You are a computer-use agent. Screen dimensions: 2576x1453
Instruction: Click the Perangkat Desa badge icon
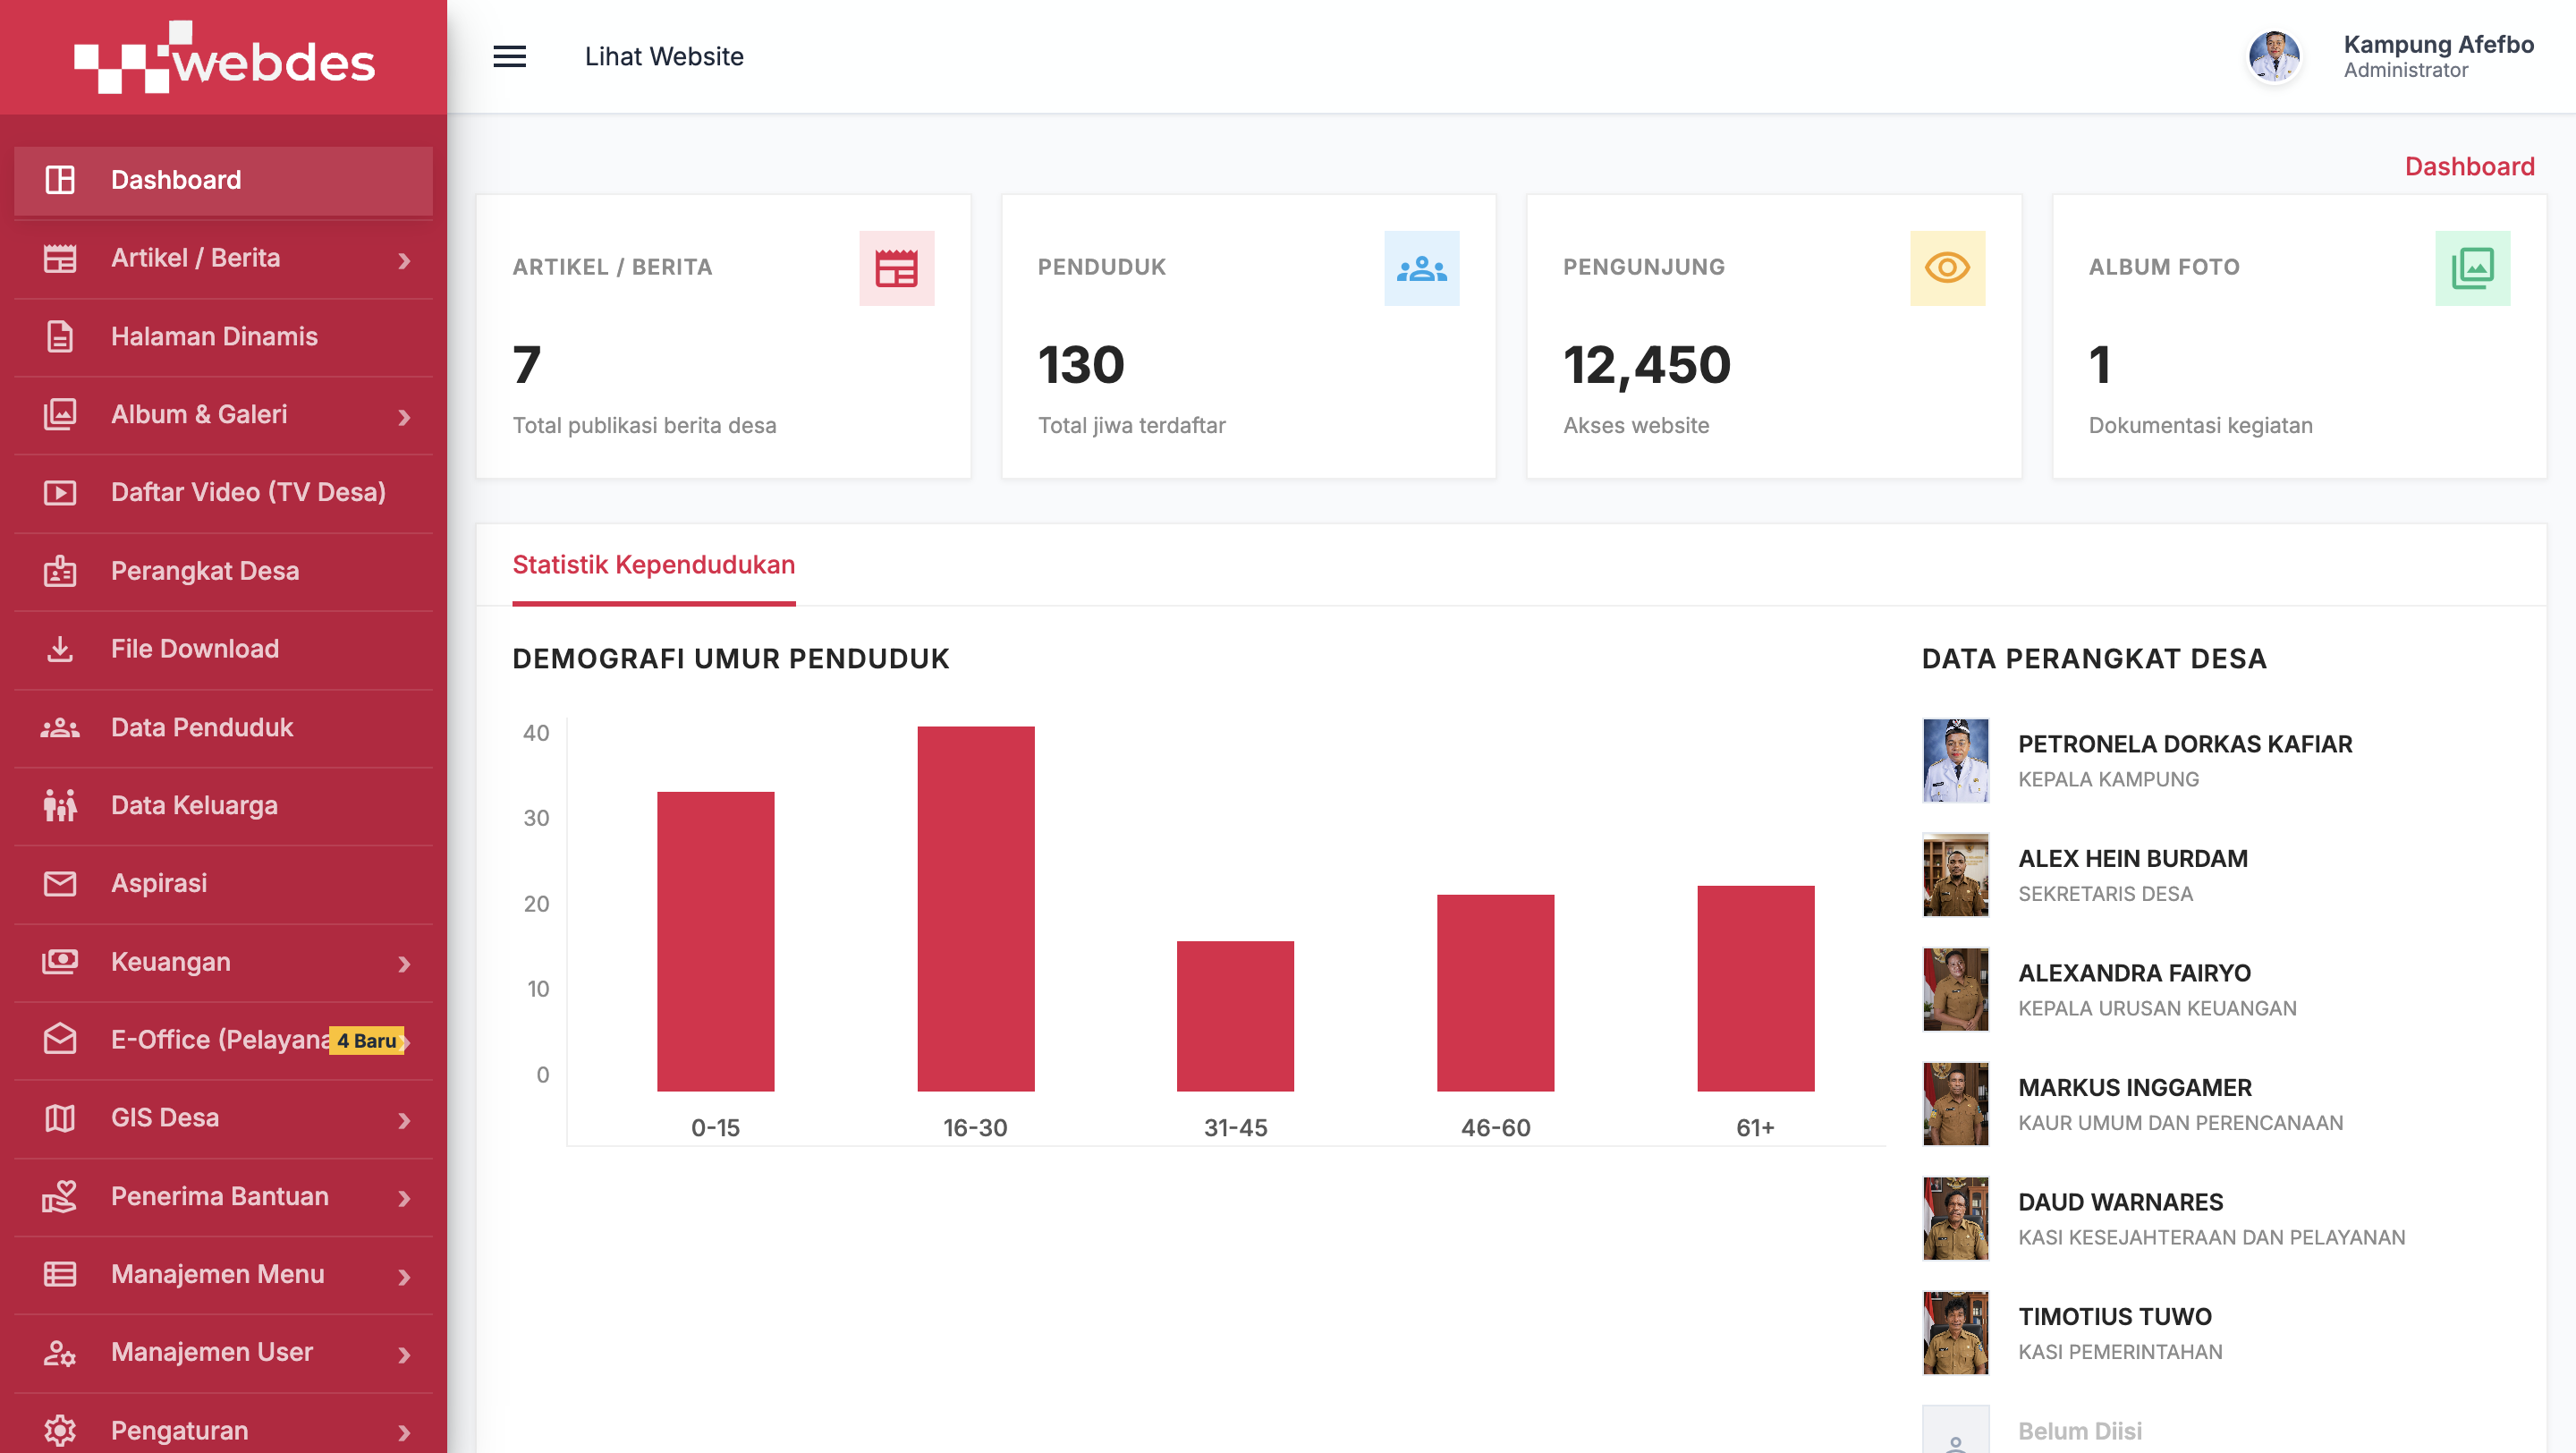pyautogui.click(x=60, y=571)
